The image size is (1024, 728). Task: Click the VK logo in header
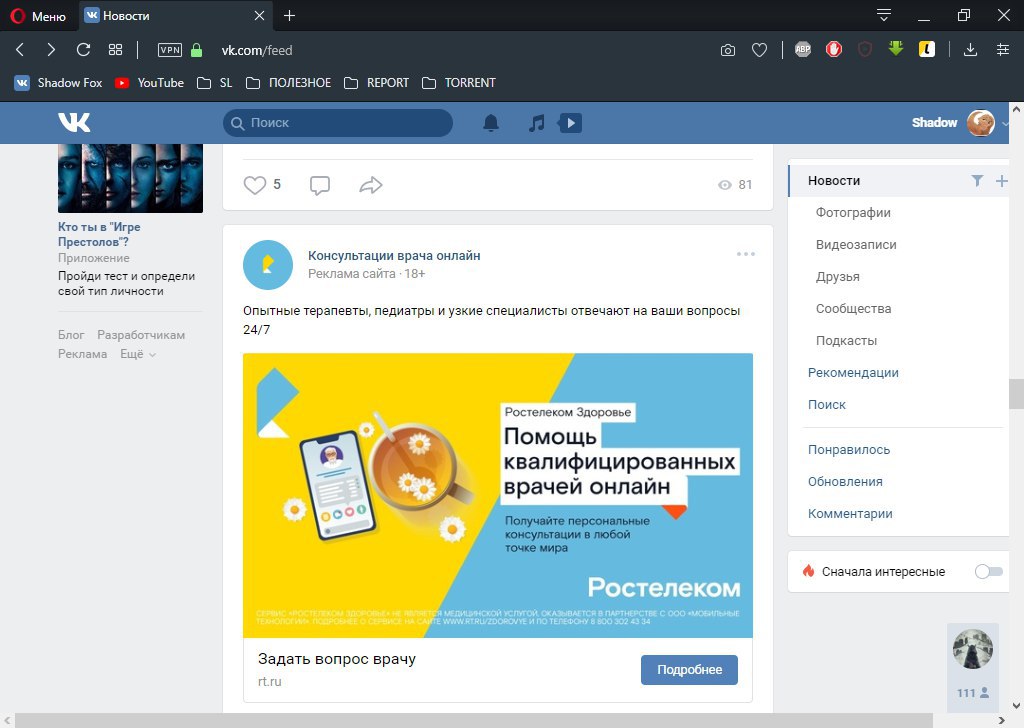tap(74, 122)
